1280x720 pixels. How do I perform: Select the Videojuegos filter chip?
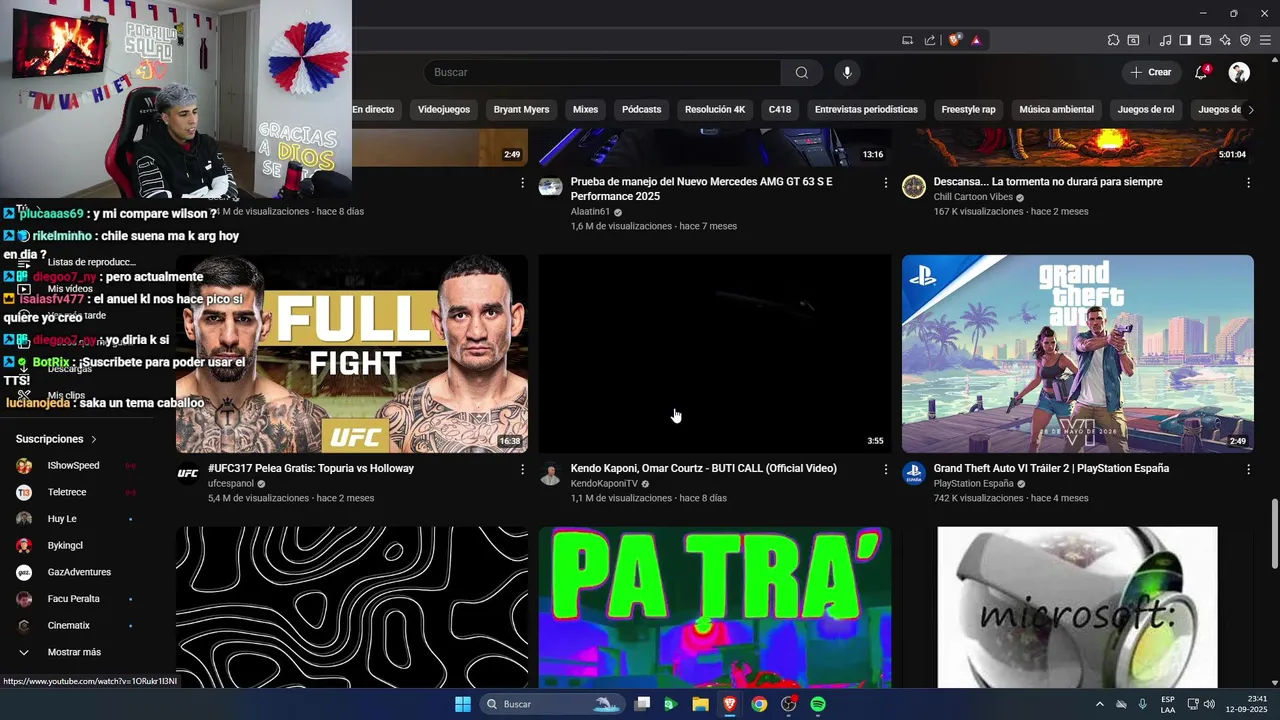444,109
